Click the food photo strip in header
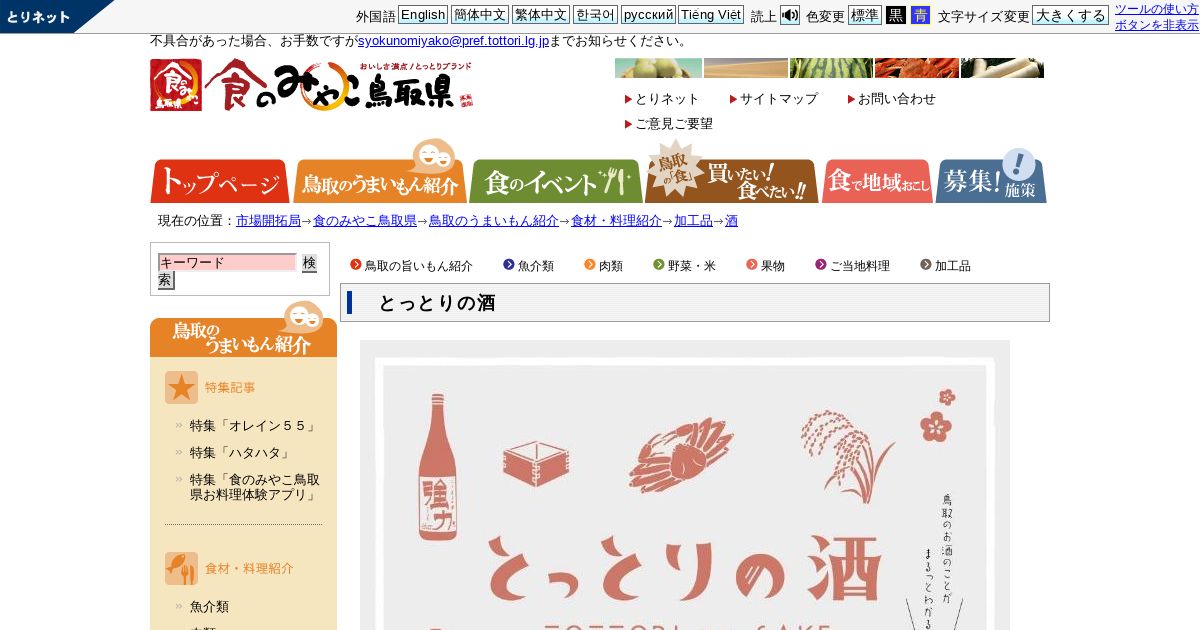 pyautogui.click(x=829, y=68)
